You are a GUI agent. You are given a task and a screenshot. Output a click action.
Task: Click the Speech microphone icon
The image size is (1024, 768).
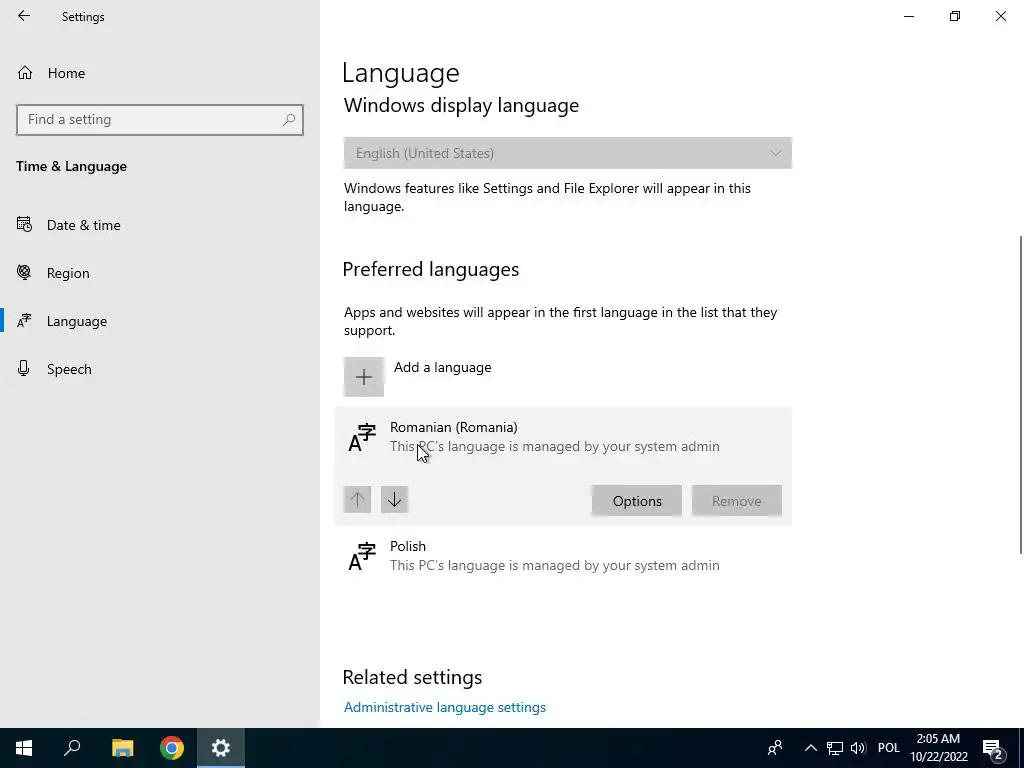(24, 368)
